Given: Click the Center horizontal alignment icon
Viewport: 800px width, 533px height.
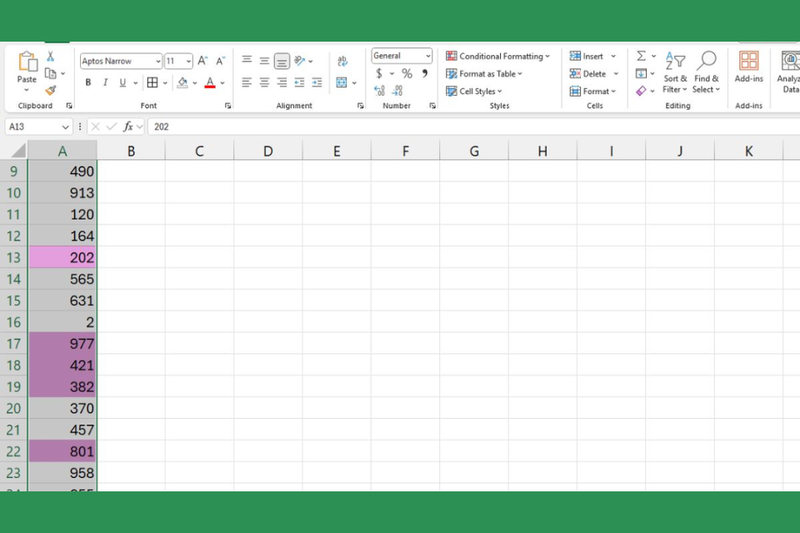Looking at the screenshot, I should point(264,82).
